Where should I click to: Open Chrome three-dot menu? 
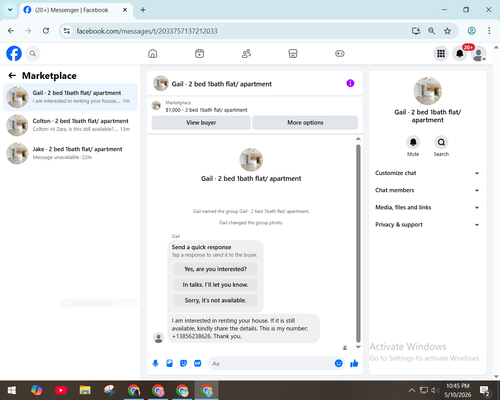(489, 31)
